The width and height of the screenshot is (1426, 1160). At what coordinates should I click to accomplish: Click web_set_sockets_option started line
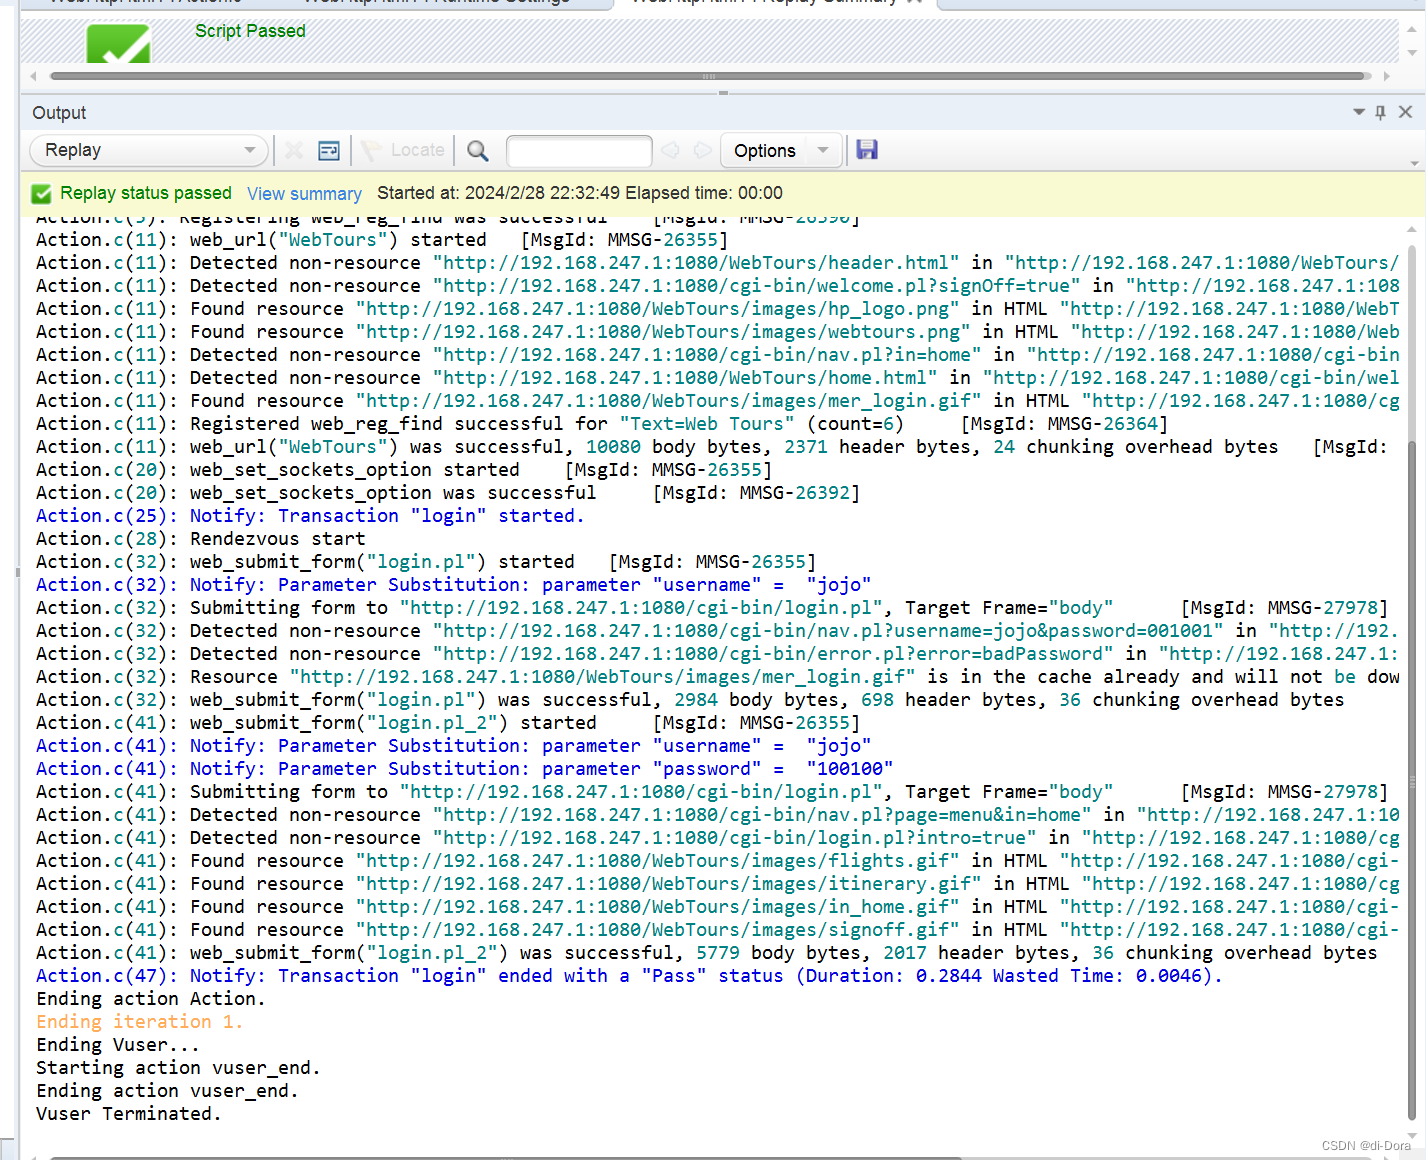point(404,470)
